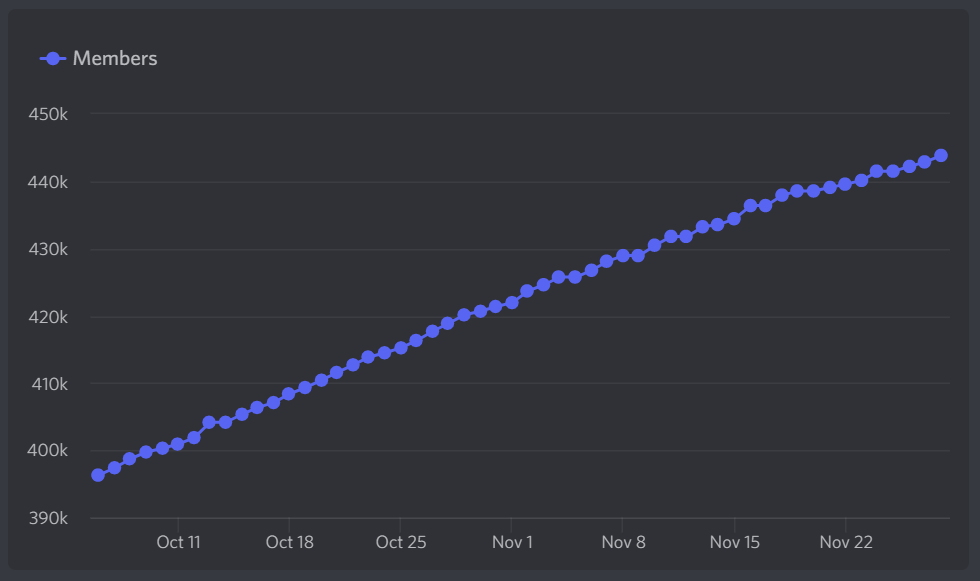The height and width of the screenshot is (581, 980).
Task: Click the Oct 25 axis label
Action: (x=401, y=542)
